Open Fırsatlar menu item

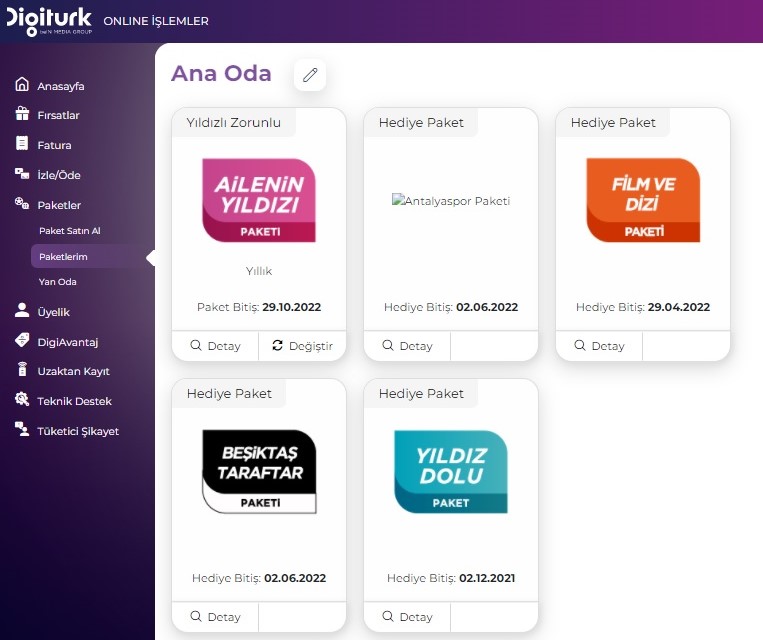click(x=58, y=115)
